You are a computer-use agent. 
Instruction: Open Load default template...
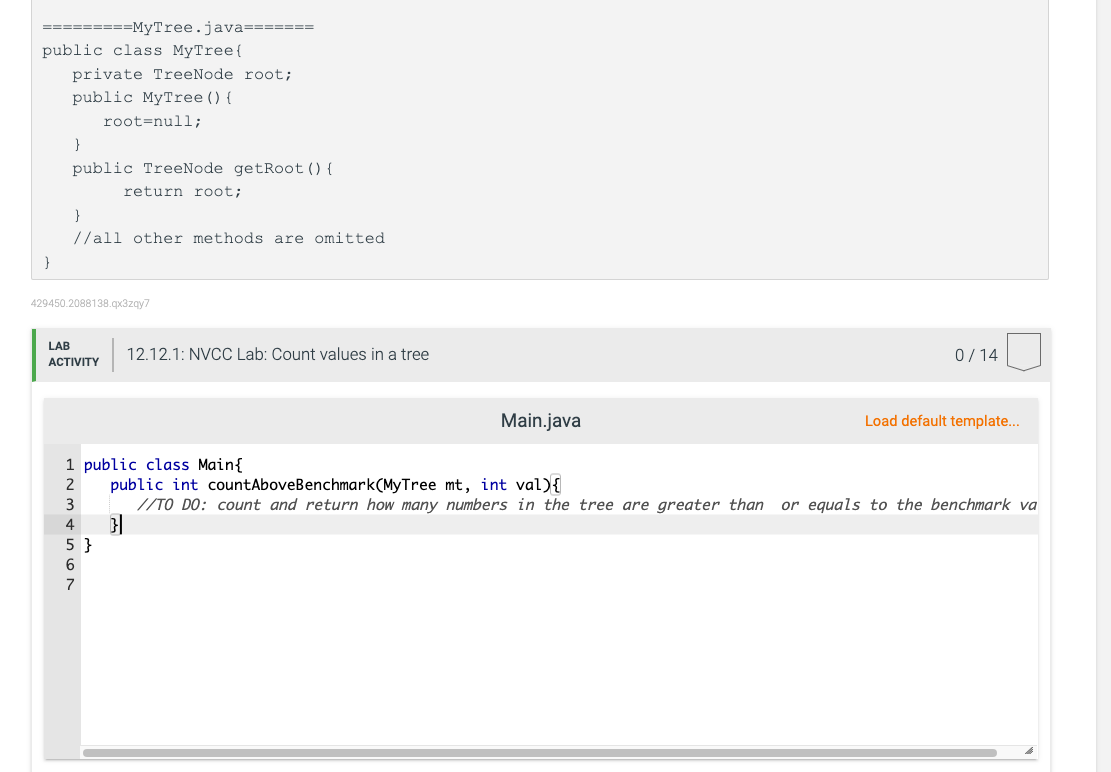coord(941,421)
